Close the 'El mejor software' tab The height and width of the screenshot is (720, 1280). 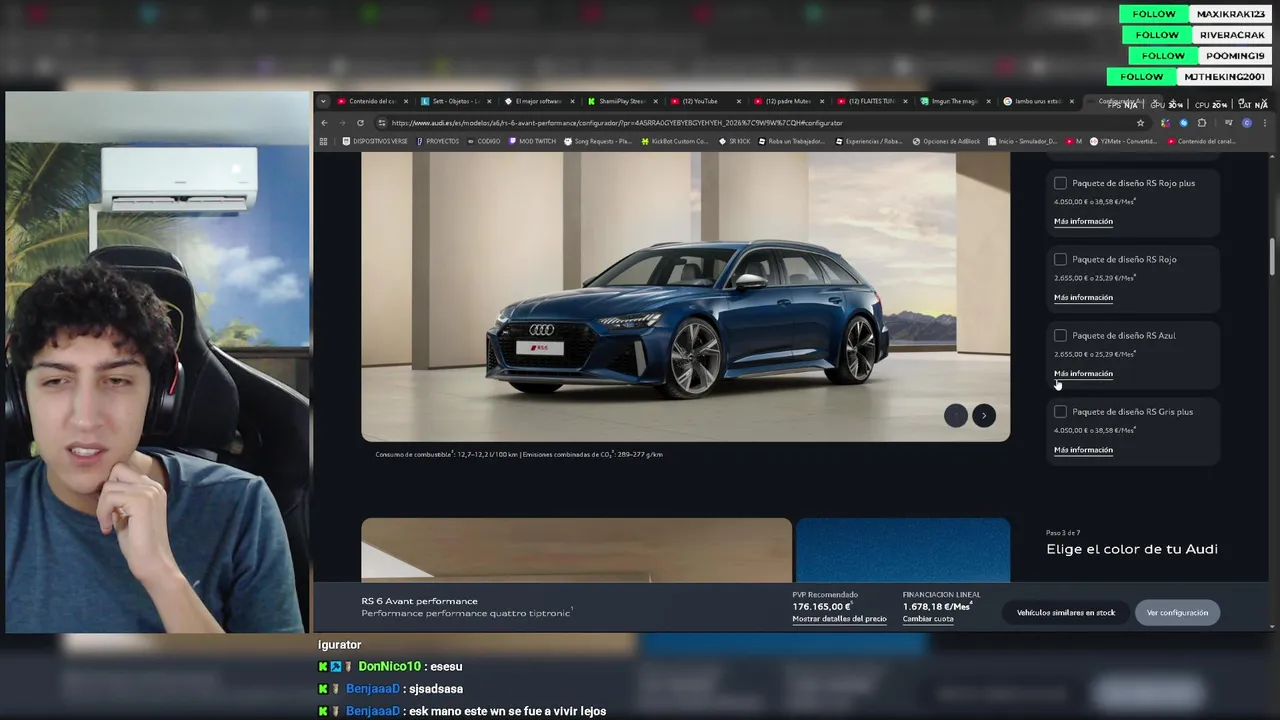[x=572, y=101]
